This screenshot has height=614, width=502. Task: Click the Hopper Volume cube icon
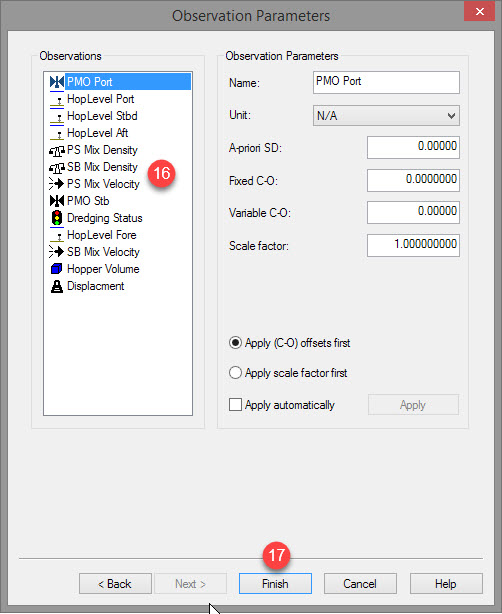coord(57,269)
